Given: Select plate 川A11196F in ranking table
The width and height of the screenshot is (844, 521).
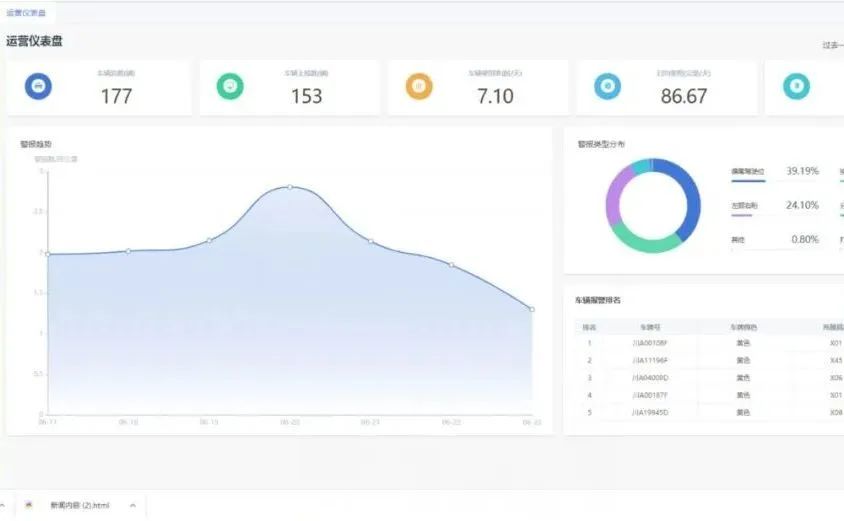Looking at the screenshot, I should [x=650, y=360].
